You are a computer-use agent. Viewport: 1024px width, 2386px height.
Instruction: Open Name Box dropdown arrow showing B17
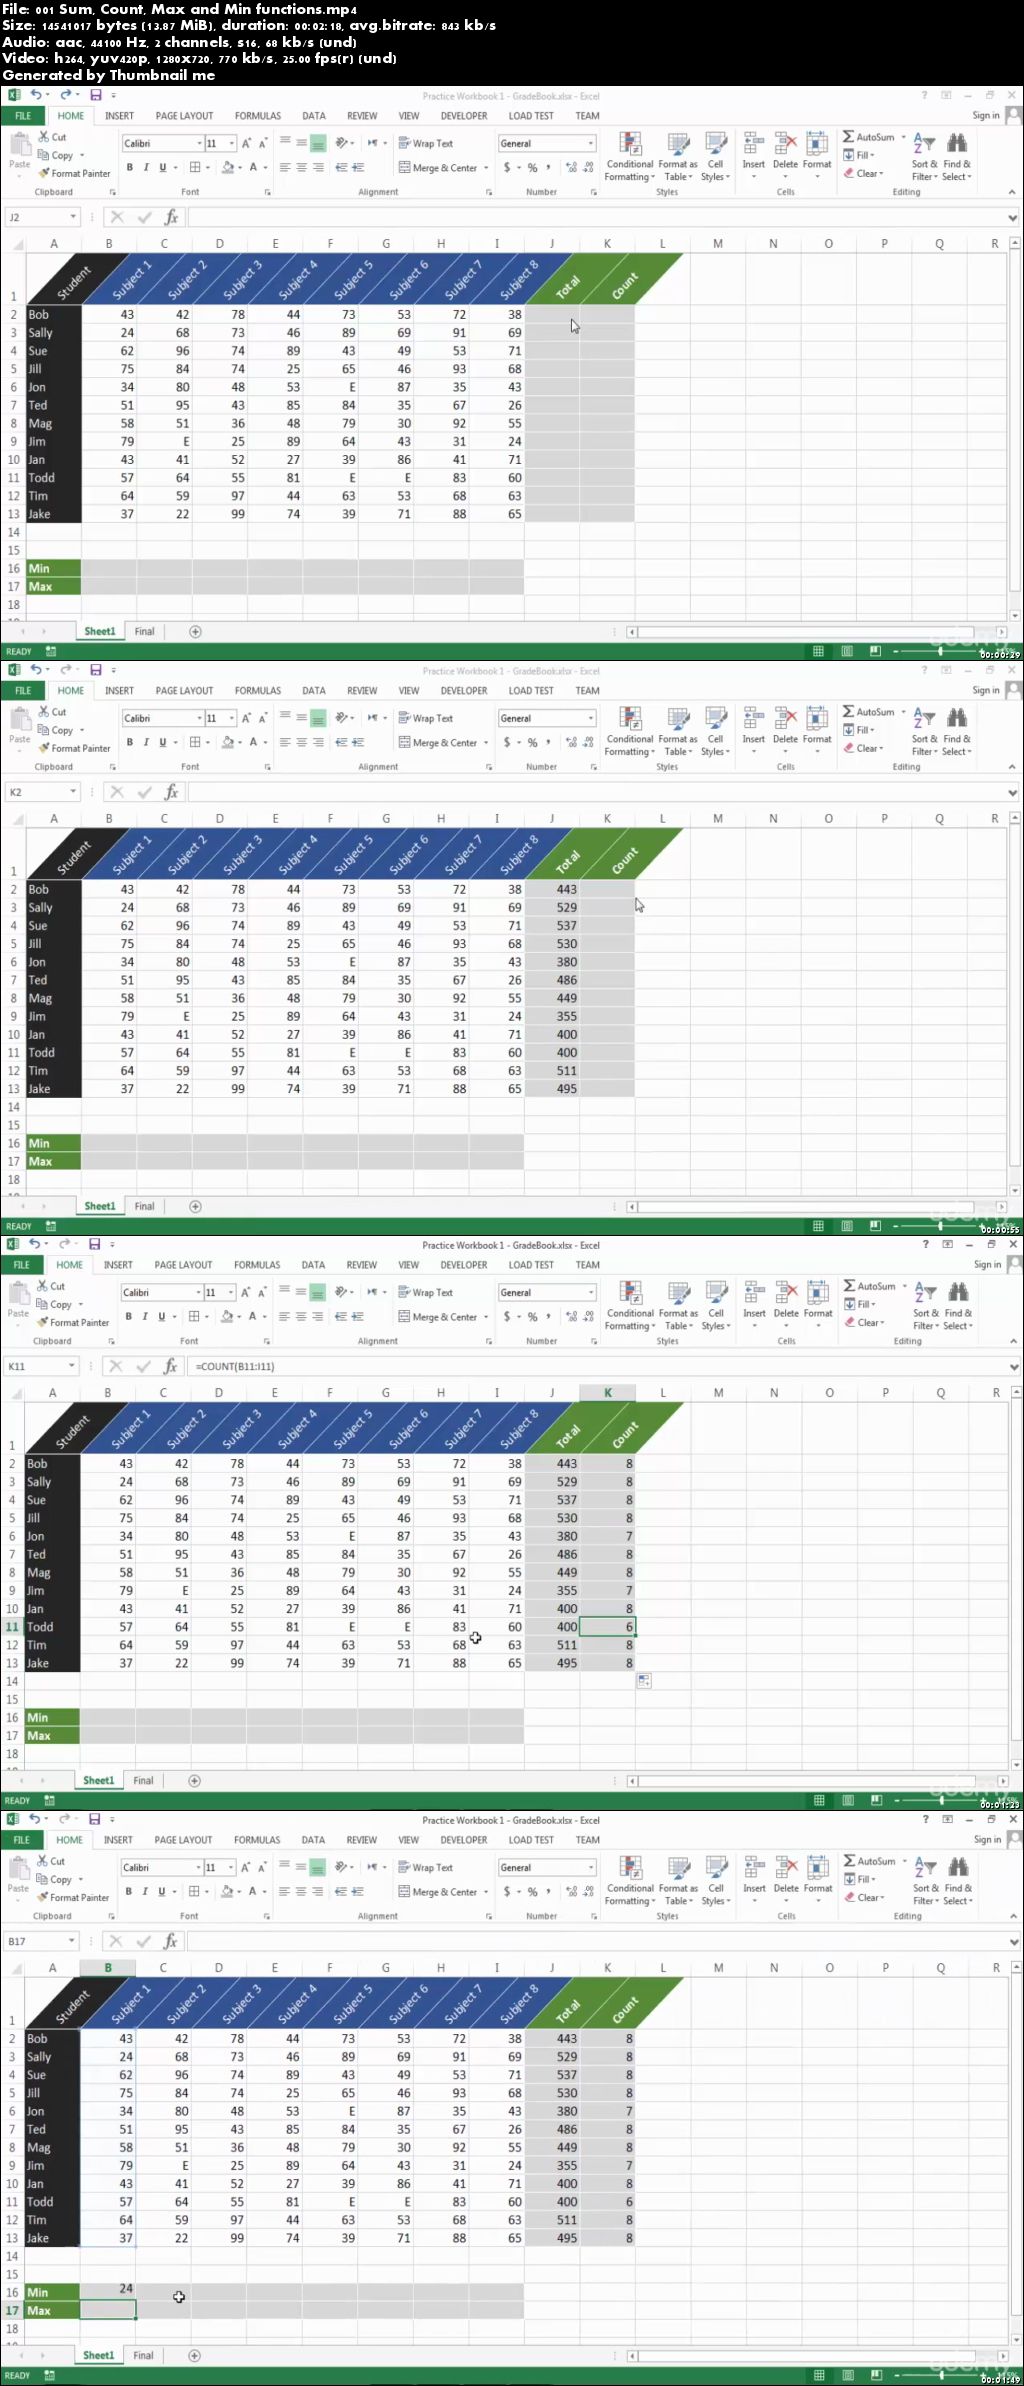[72, 1941]
